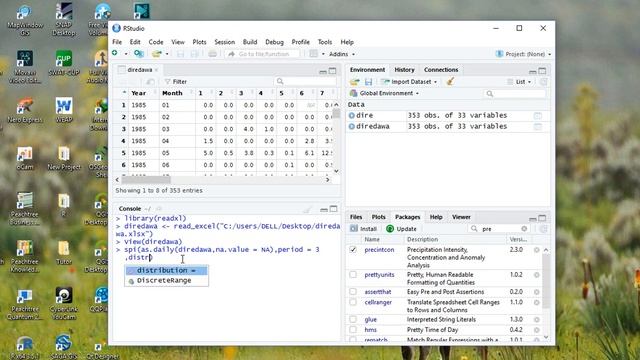Open the List view dropdown
Screen dimensions: 640x360
click(x=519, y=82)
